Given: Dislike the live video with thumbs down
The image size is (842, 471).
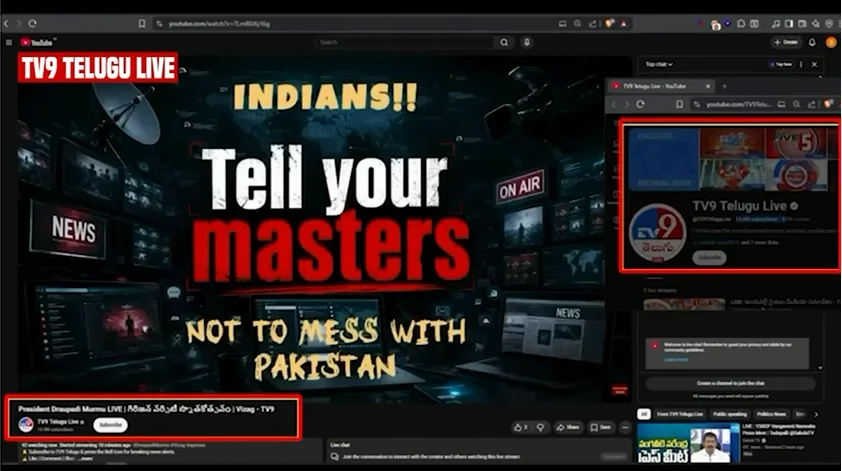Looking at the screenshot, I should (541, 427).
